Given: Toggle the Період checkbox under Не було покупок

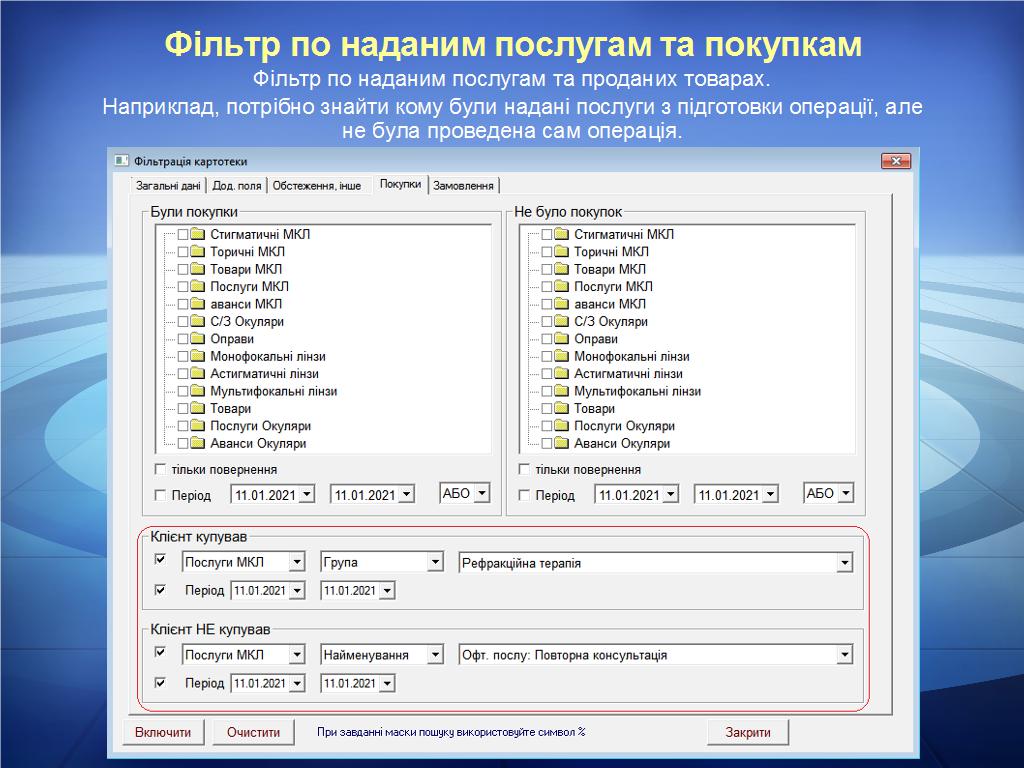Looking at the screenshot, I should click(x=524, y=495).
